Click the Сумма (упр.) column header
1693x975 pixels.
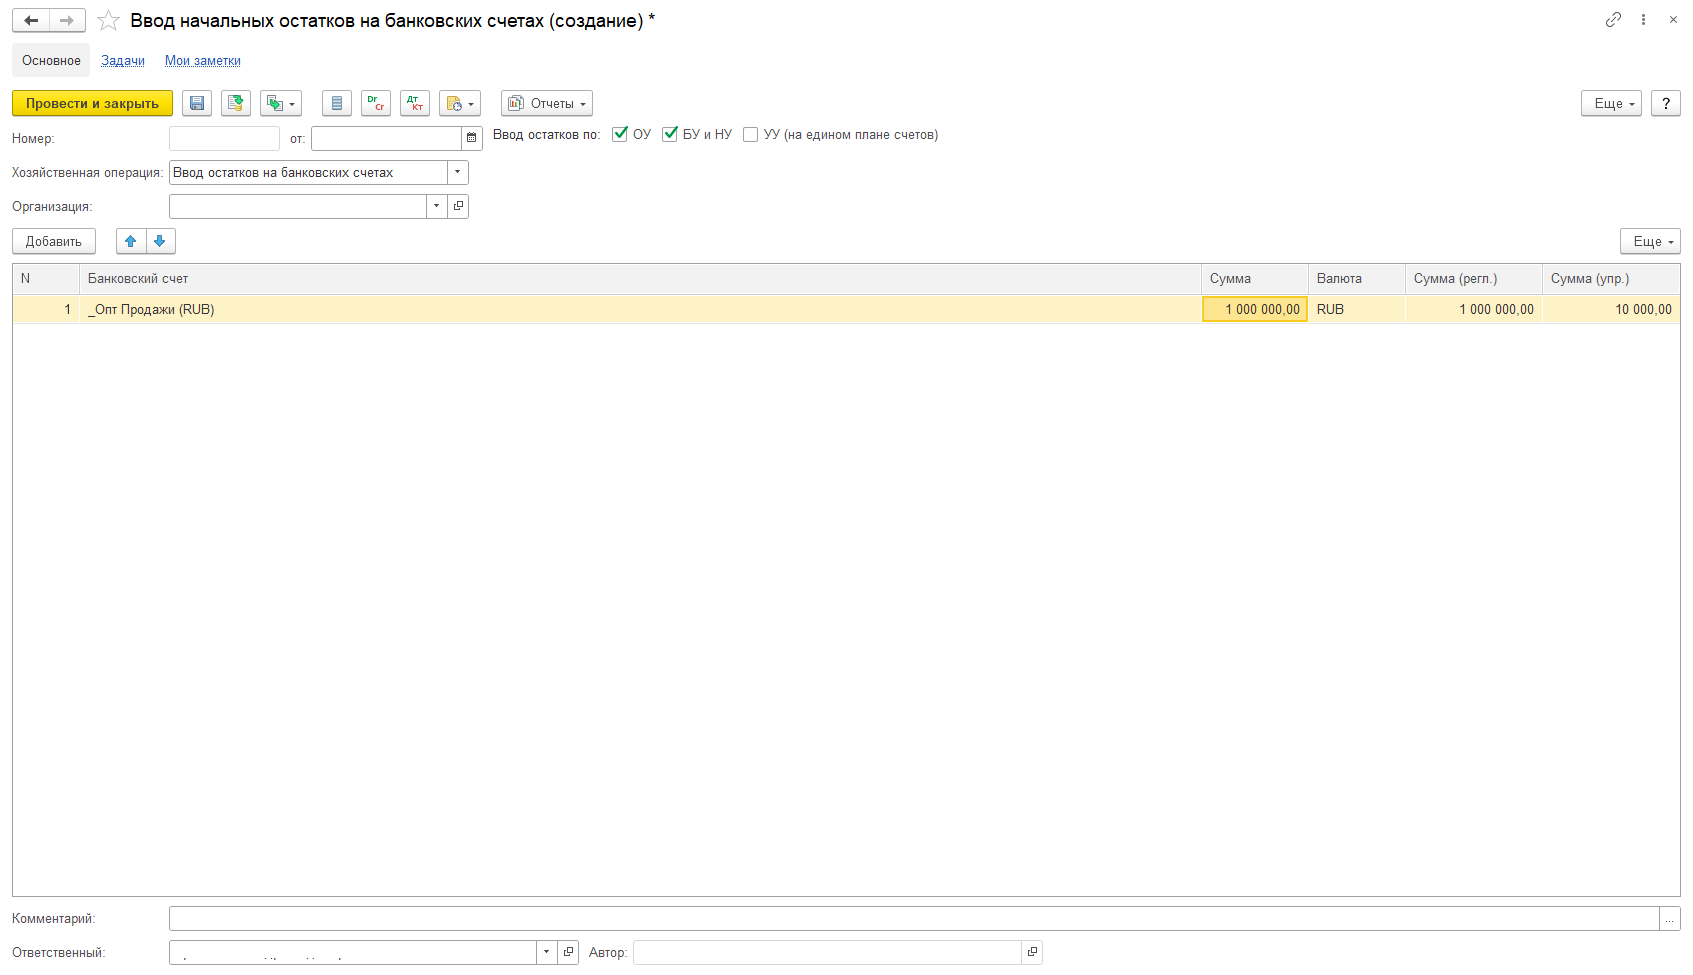[1611, 279]
